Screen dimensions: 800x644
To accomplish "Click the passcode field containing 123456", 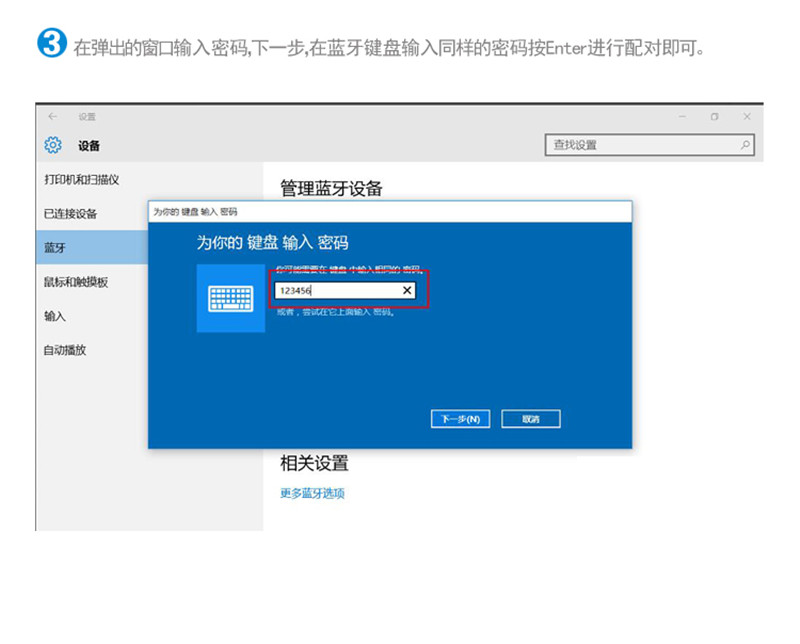I will pos(335,290).
